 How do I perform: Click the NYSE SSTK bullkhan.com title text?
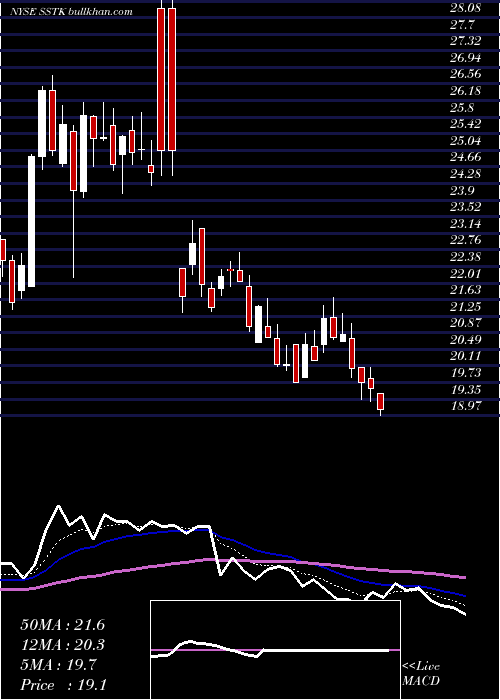coord(71,11)
